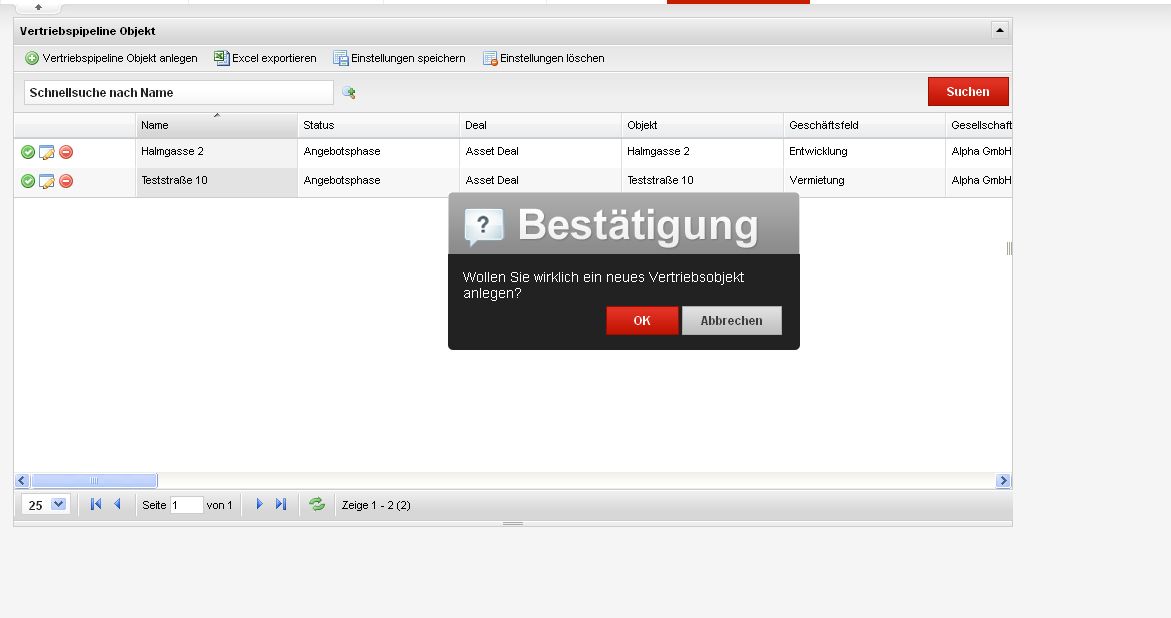1171x618 pixels.
Task: Click Entwicklung in Geschäftsfeld column
Action: click(x=818, y=152)
